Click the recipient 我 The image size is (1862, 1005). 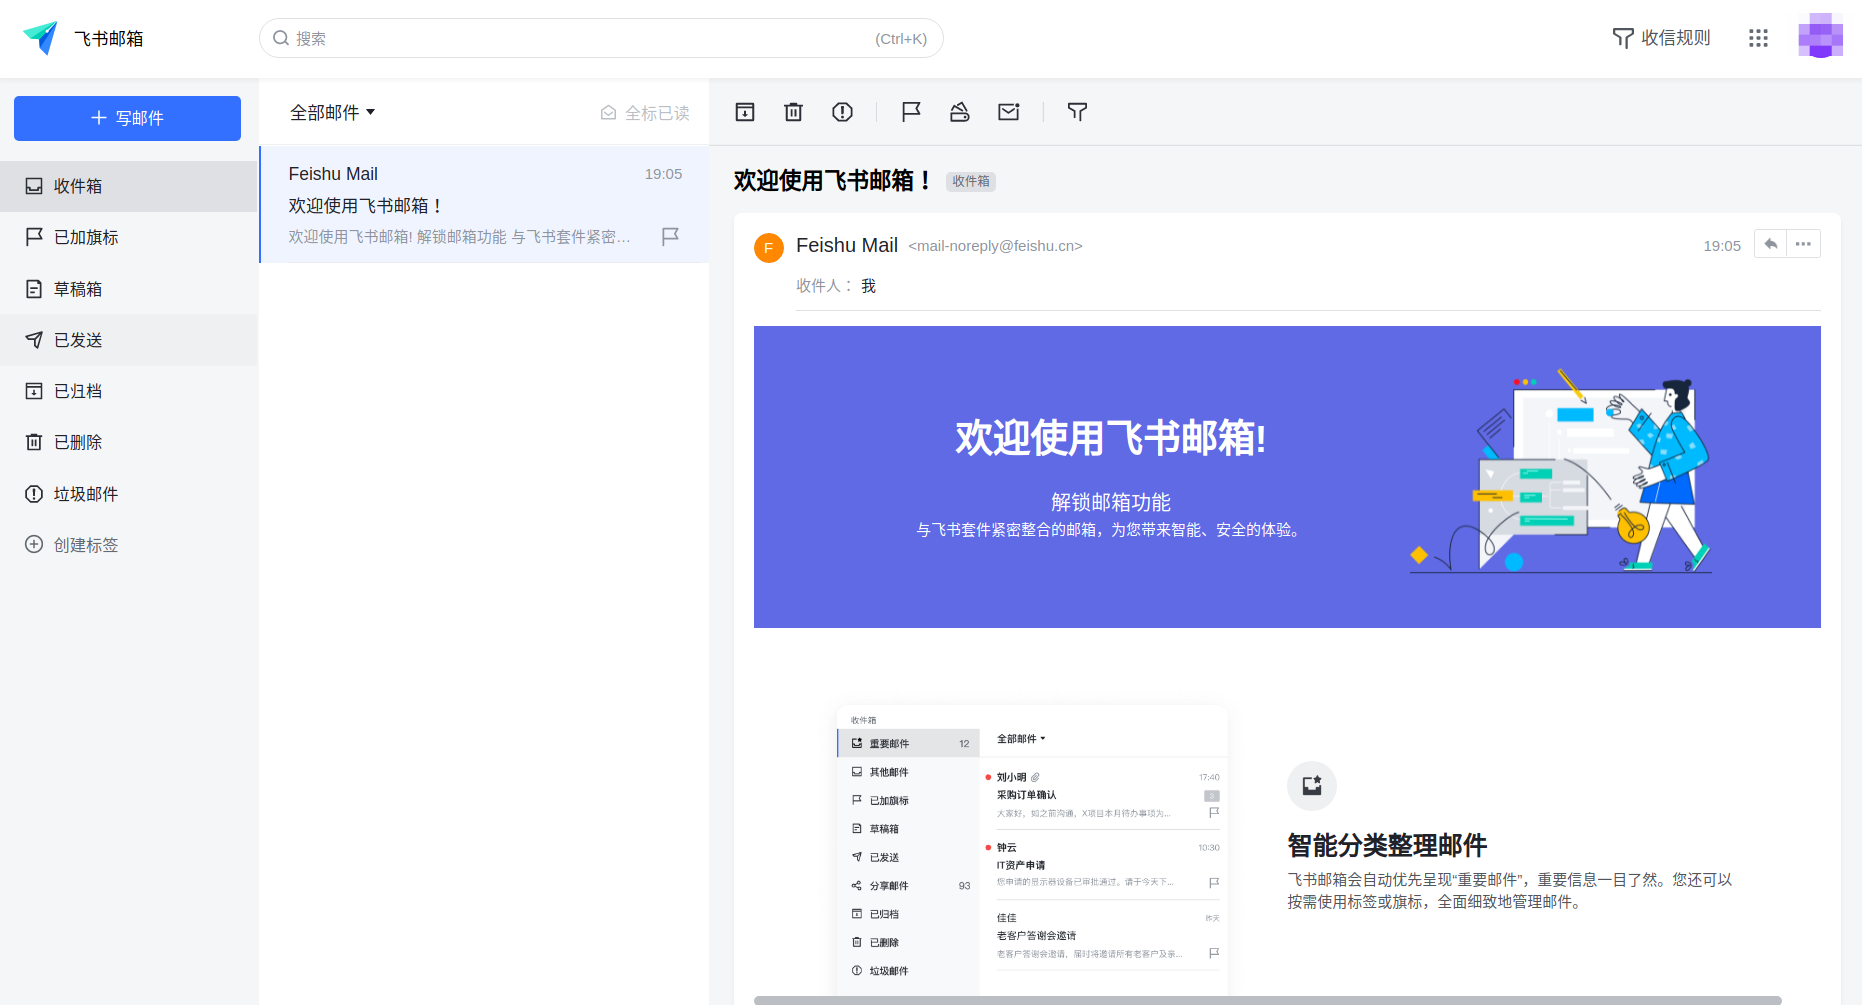click(x=868, y=286)
